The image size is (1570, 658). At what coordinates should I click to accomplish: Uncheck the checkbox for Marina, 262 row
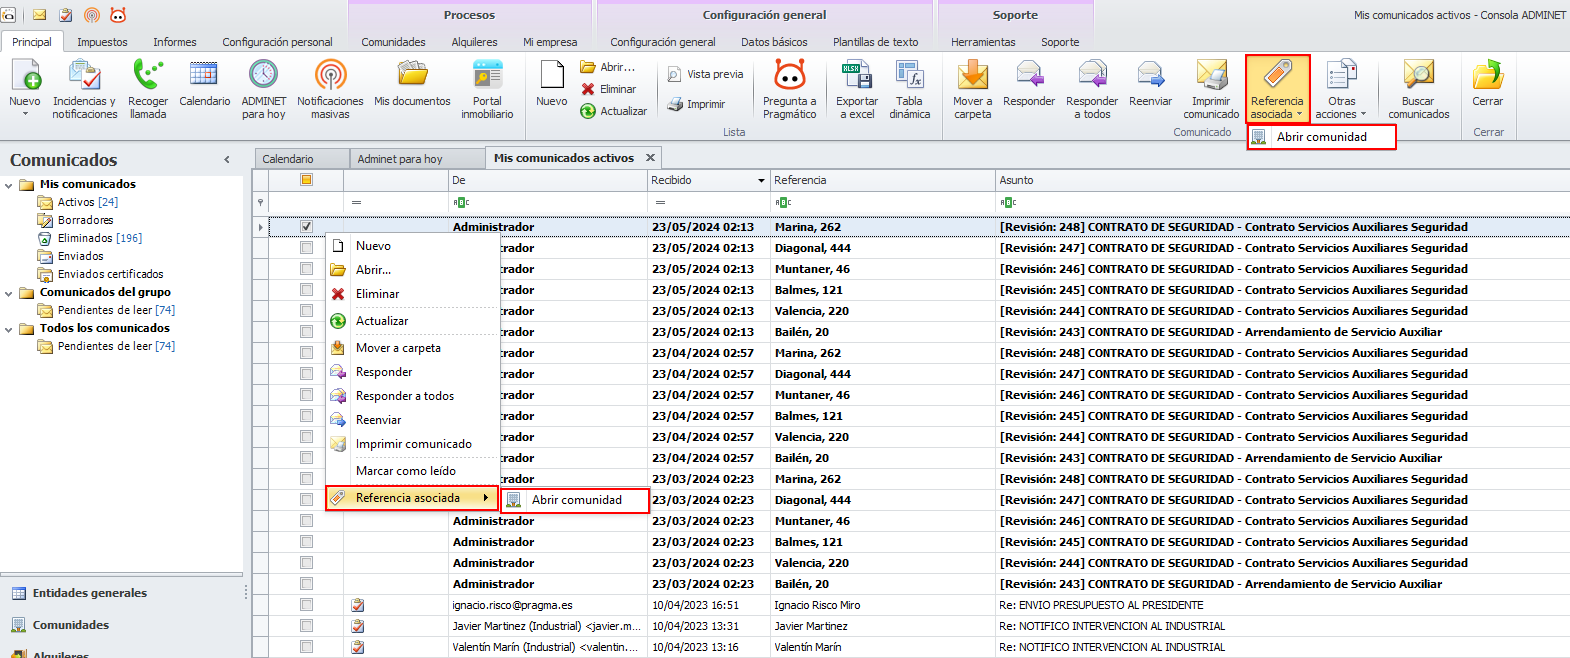click(307, 227)
